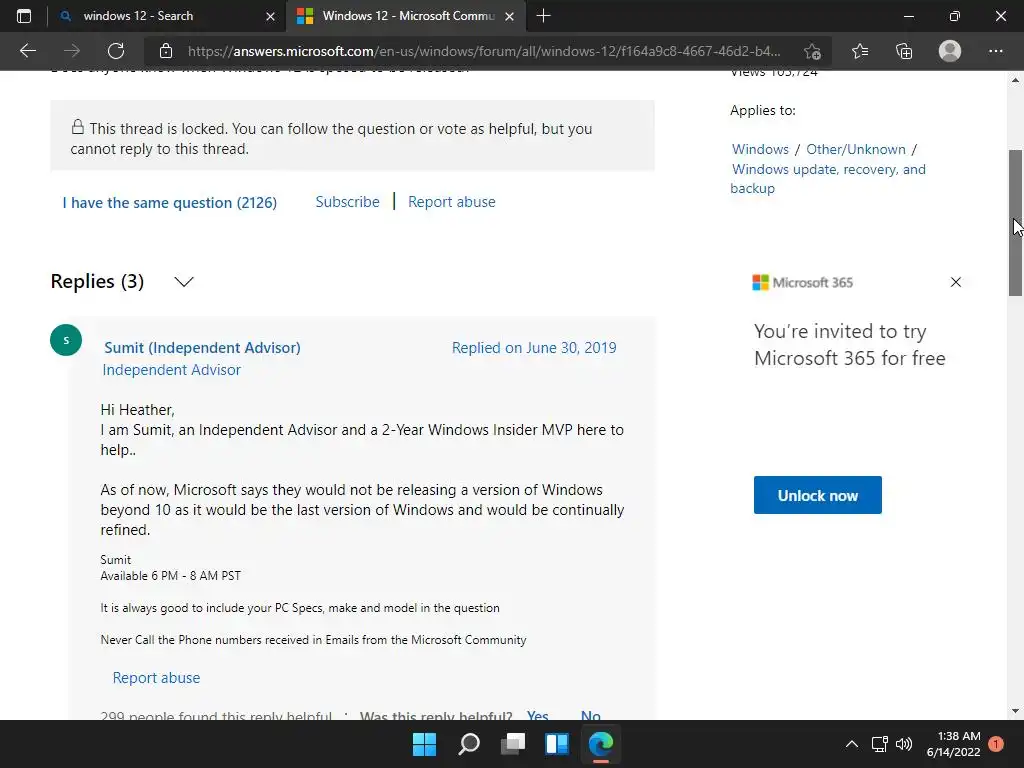Open the volume tray icon

click(904, 744)
